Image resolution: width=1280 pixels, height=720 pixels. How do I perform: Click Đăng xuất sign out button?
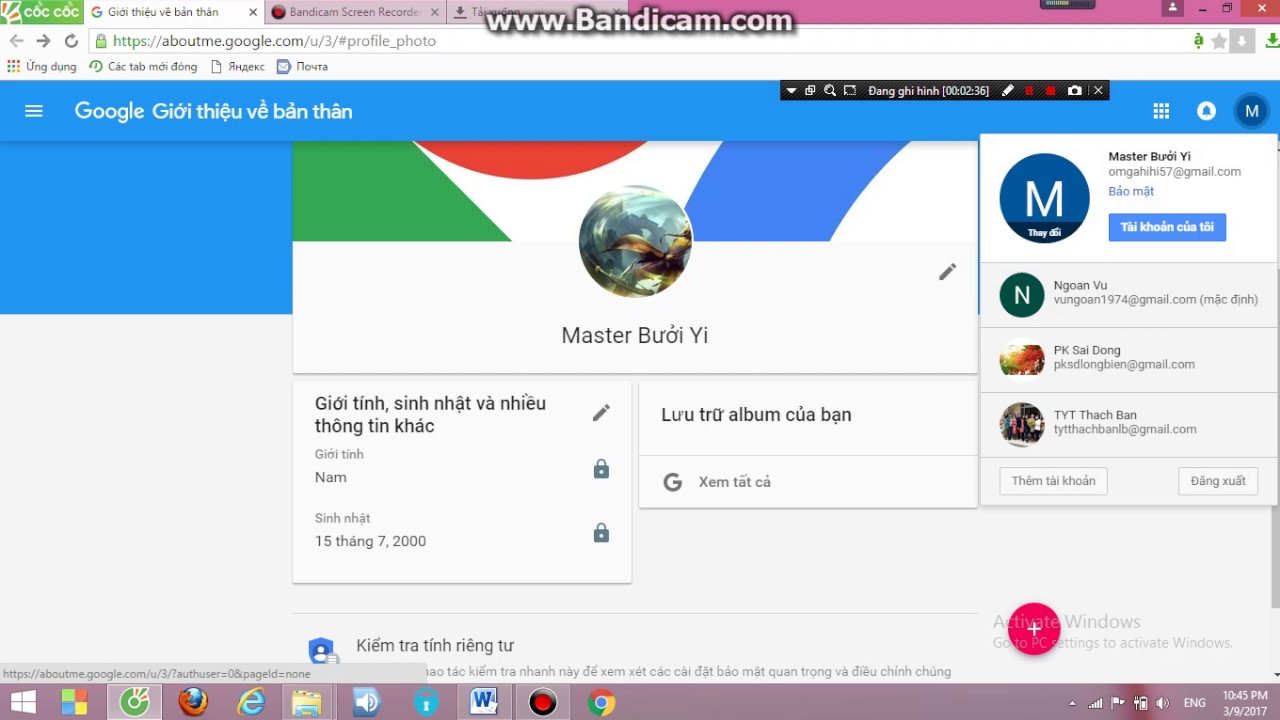(x=1218, y=481)
